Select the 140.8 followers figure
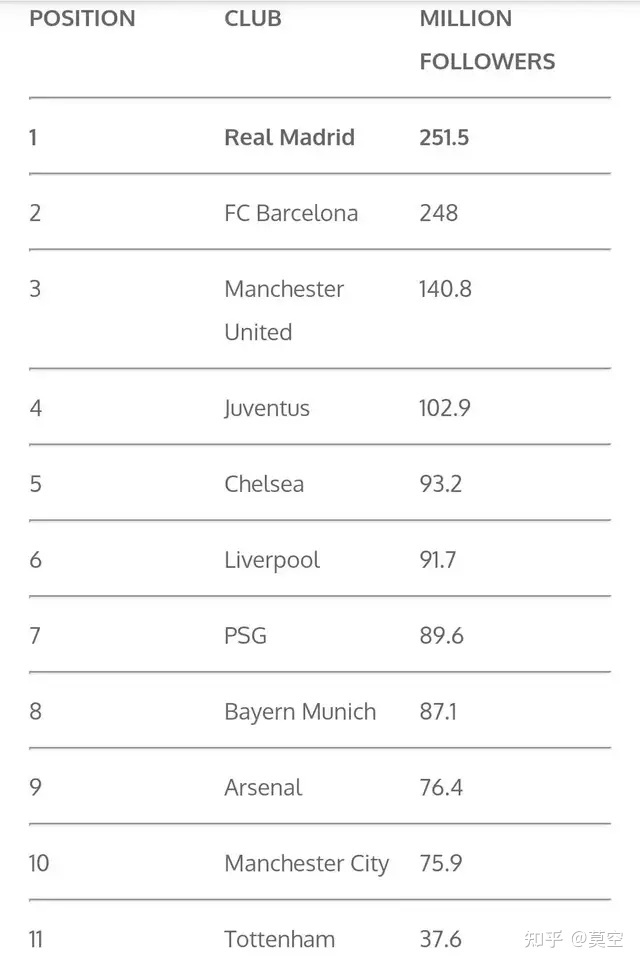The width and height of the screenshot is (640, 965). coord(446,289)
